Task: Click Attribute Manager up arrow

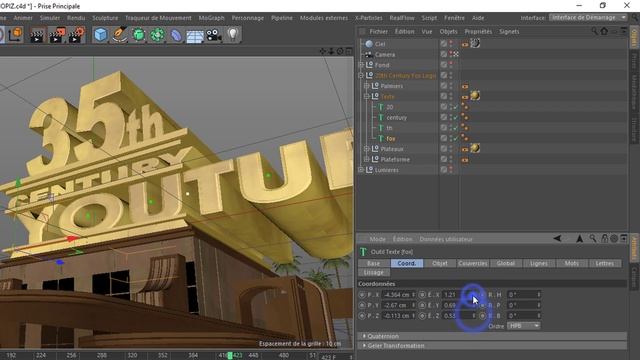Action: click(579, 239)
